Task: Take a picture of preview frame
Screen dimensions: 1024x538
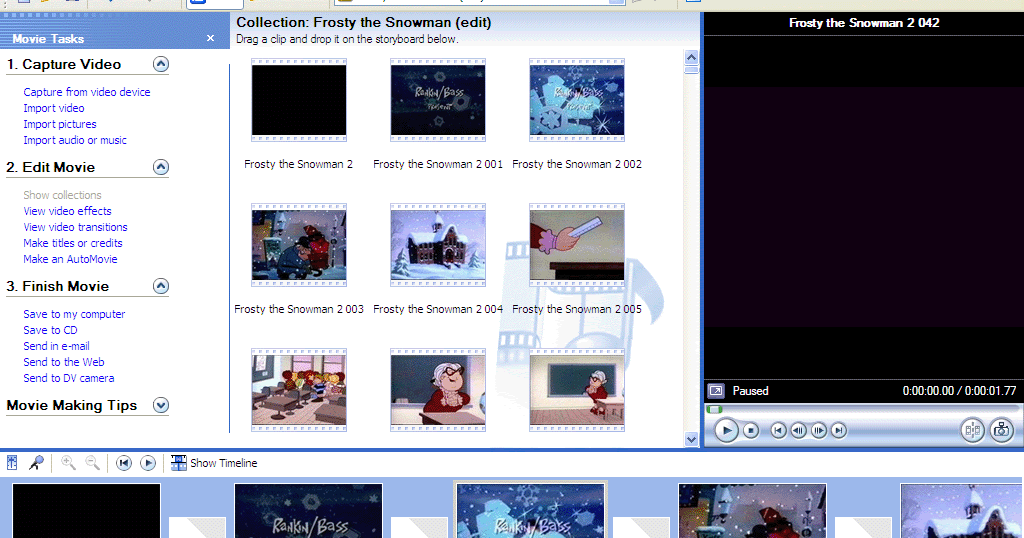Action: pyautogui.click(x=1001, y=430)
